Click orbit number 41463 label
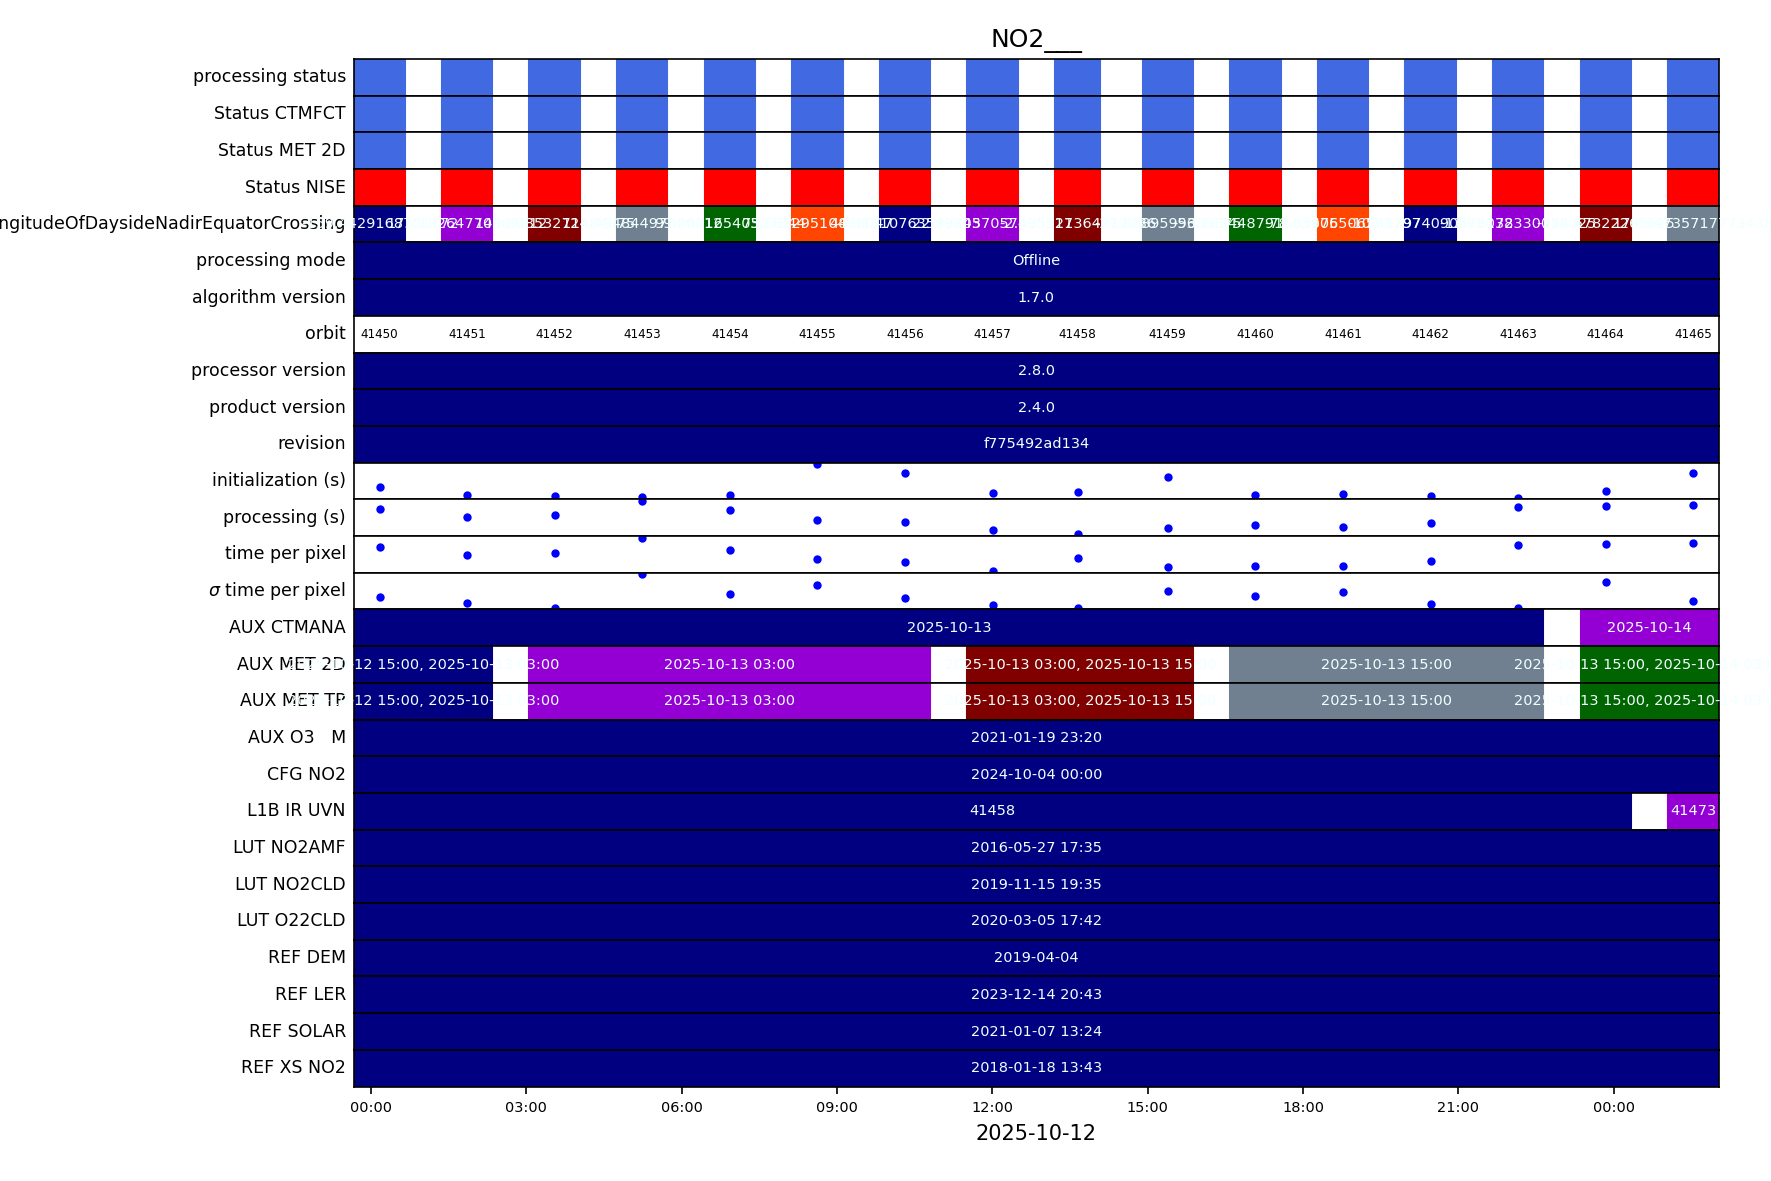Screen dimensions: 1771x1181 tap(1517, 334)
